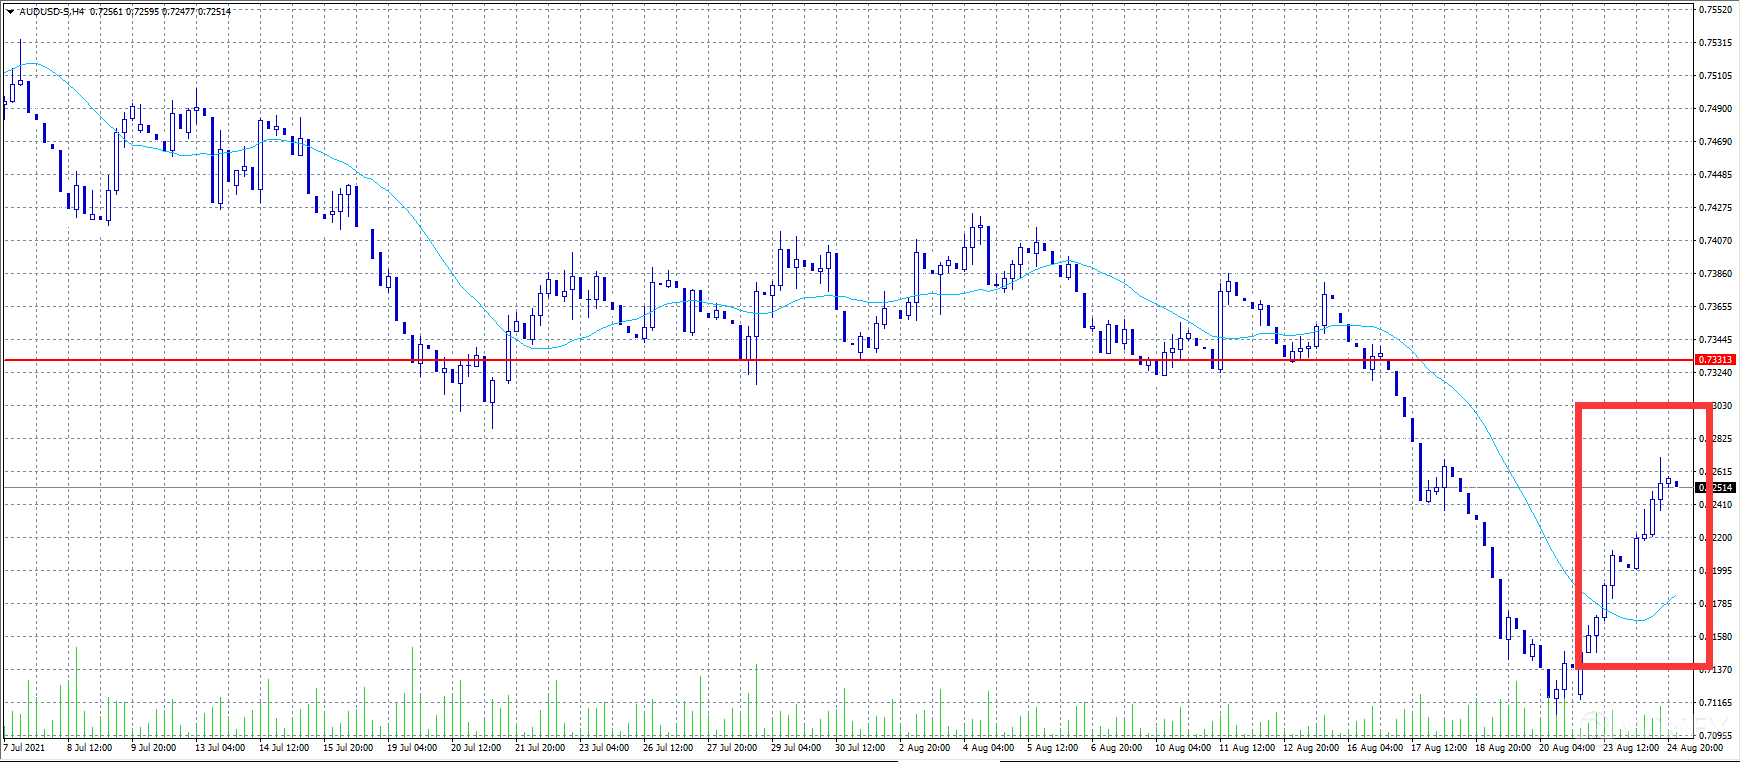
Task: Click the 7 Jul 2021 date label
Action: (x=25, y=748)
